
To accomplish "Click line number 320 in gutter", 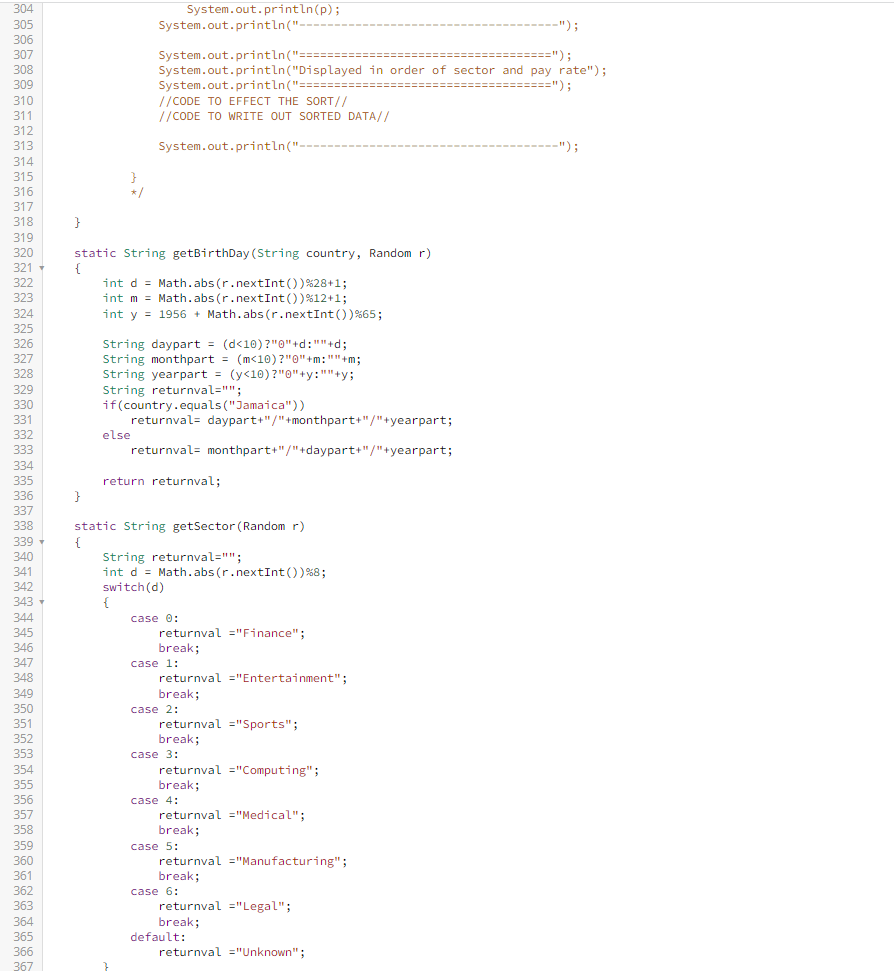I will coord(24,253).
